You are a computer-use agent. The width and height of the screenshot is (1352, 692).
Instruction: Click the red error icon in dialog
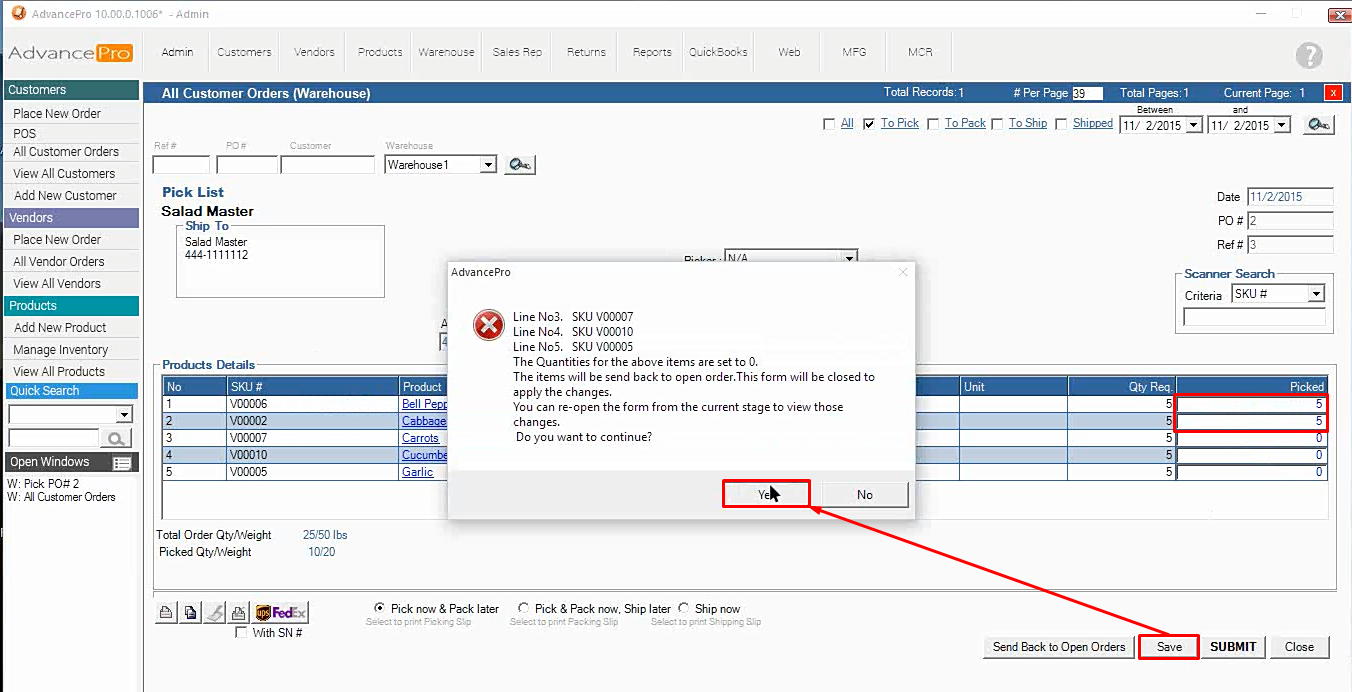point(488,325)
